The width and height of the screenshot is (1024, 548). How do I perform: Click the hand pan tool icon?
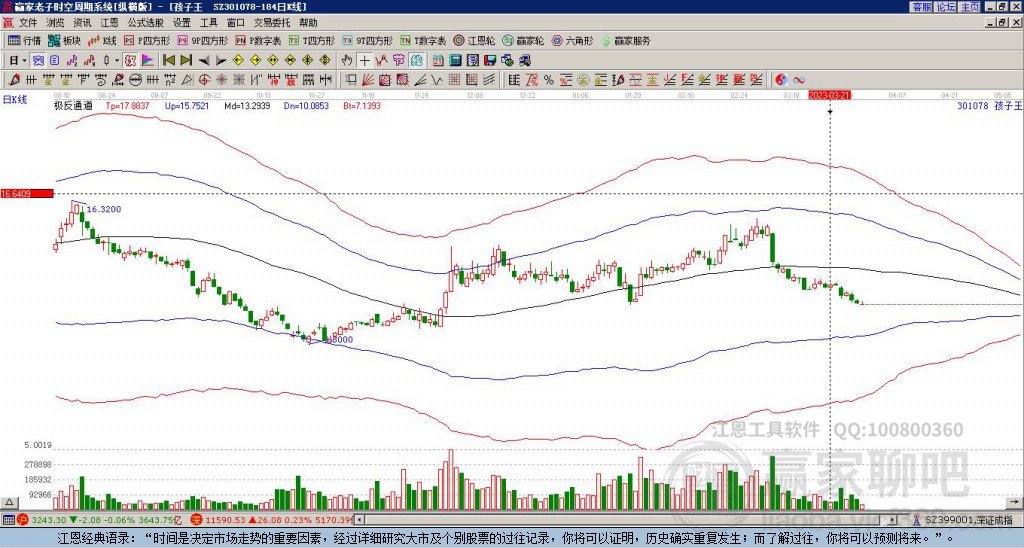[x=346, y=60]
